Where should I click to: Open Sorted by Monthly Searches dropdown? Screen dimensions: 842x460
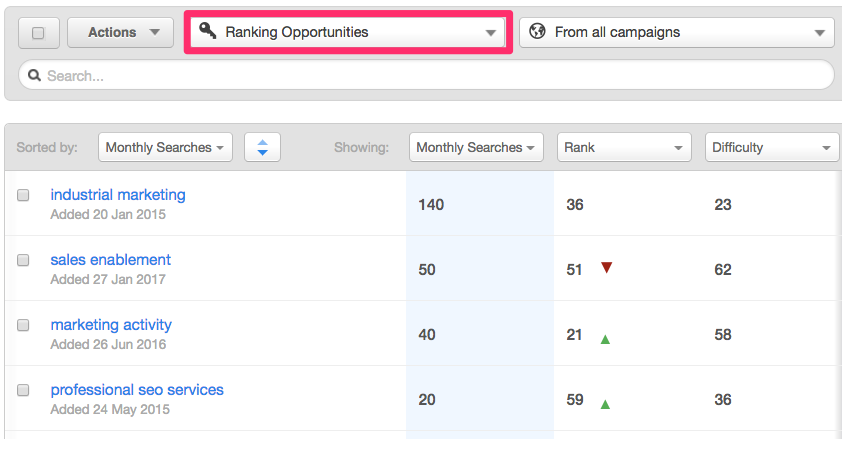(165, 147)
